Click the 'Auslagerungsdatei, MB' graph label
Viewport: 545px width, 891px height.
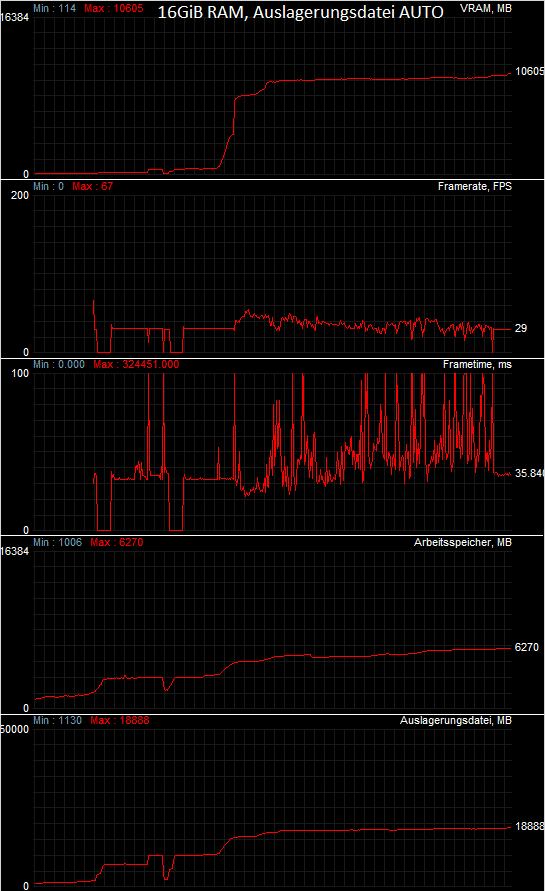click(x=456, y=721)
